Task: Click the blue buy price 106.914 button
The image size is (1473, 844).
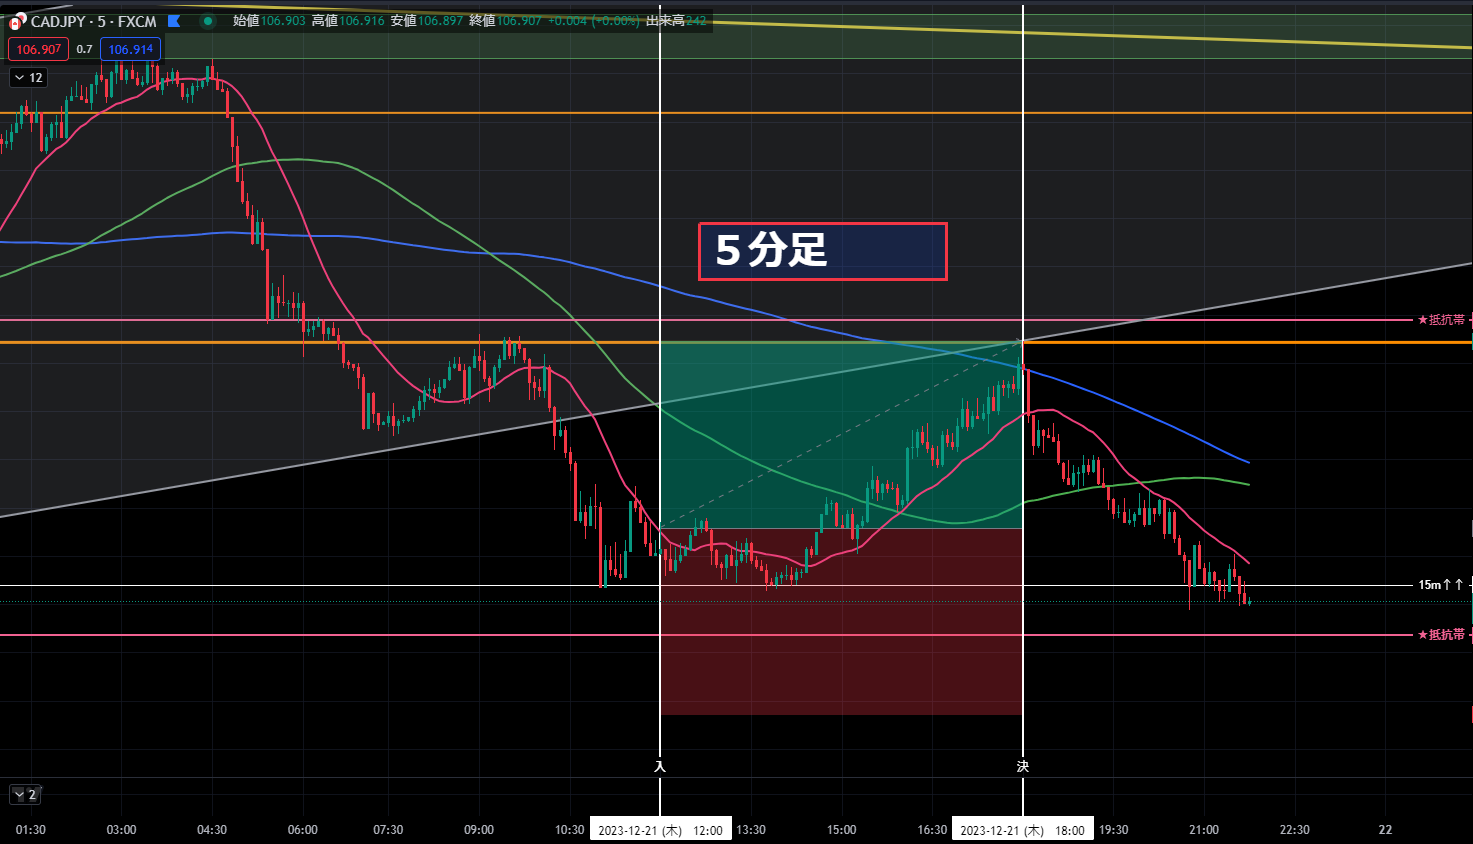Action: [131, 48]
